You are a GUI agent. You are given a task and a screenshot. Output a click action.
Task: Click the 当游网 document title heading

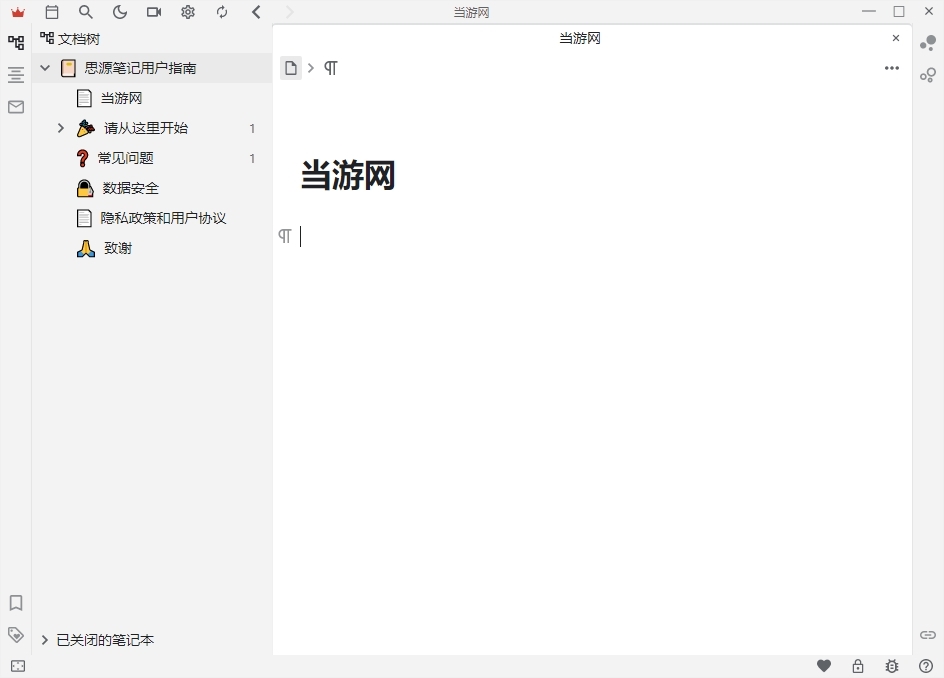pos(347,176)
